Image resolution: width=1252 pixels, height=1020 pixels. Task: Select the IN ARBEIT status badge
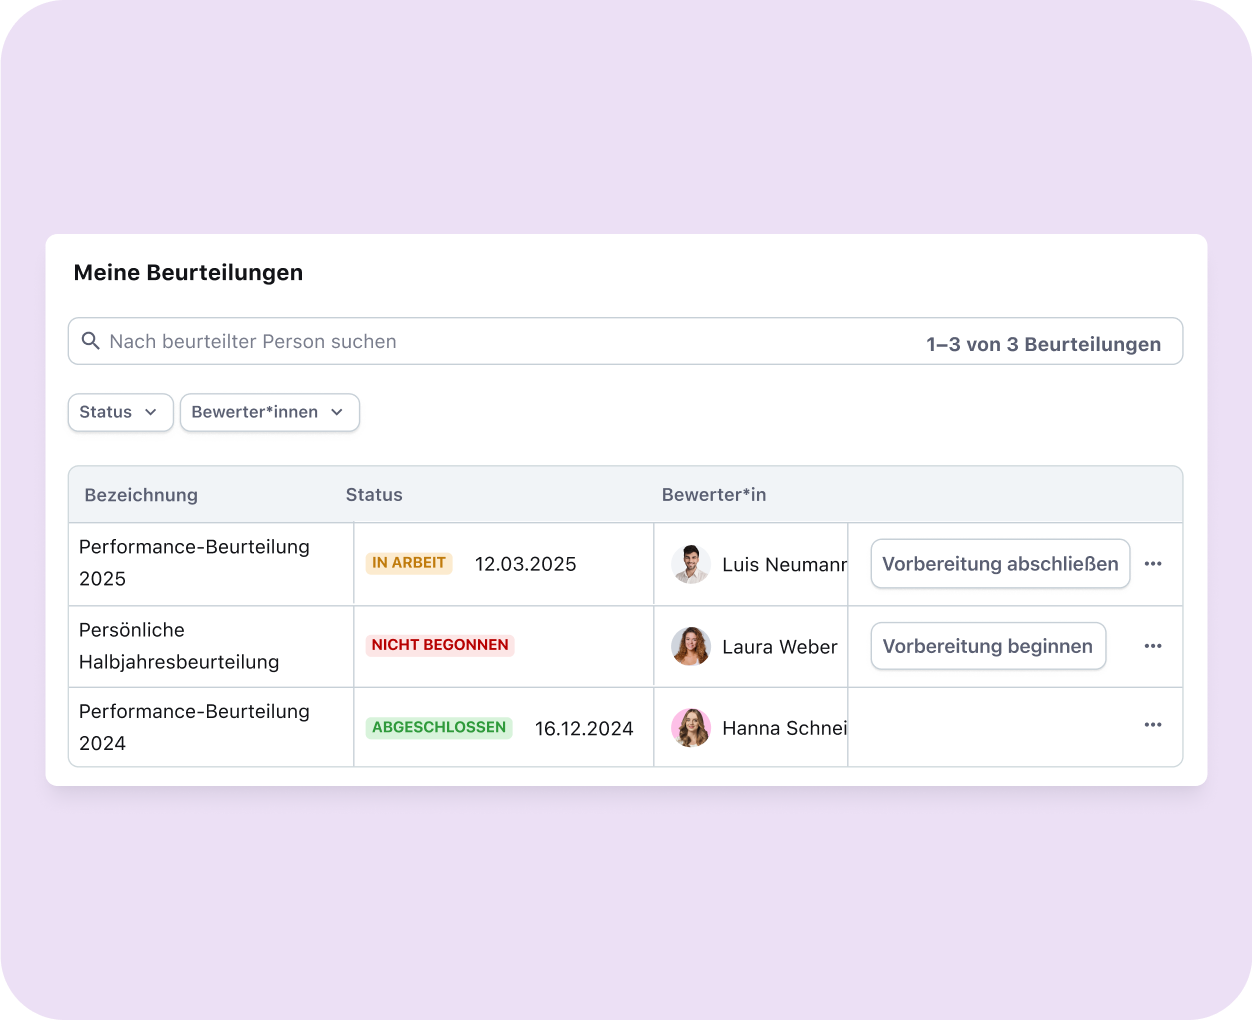point(409,563)
